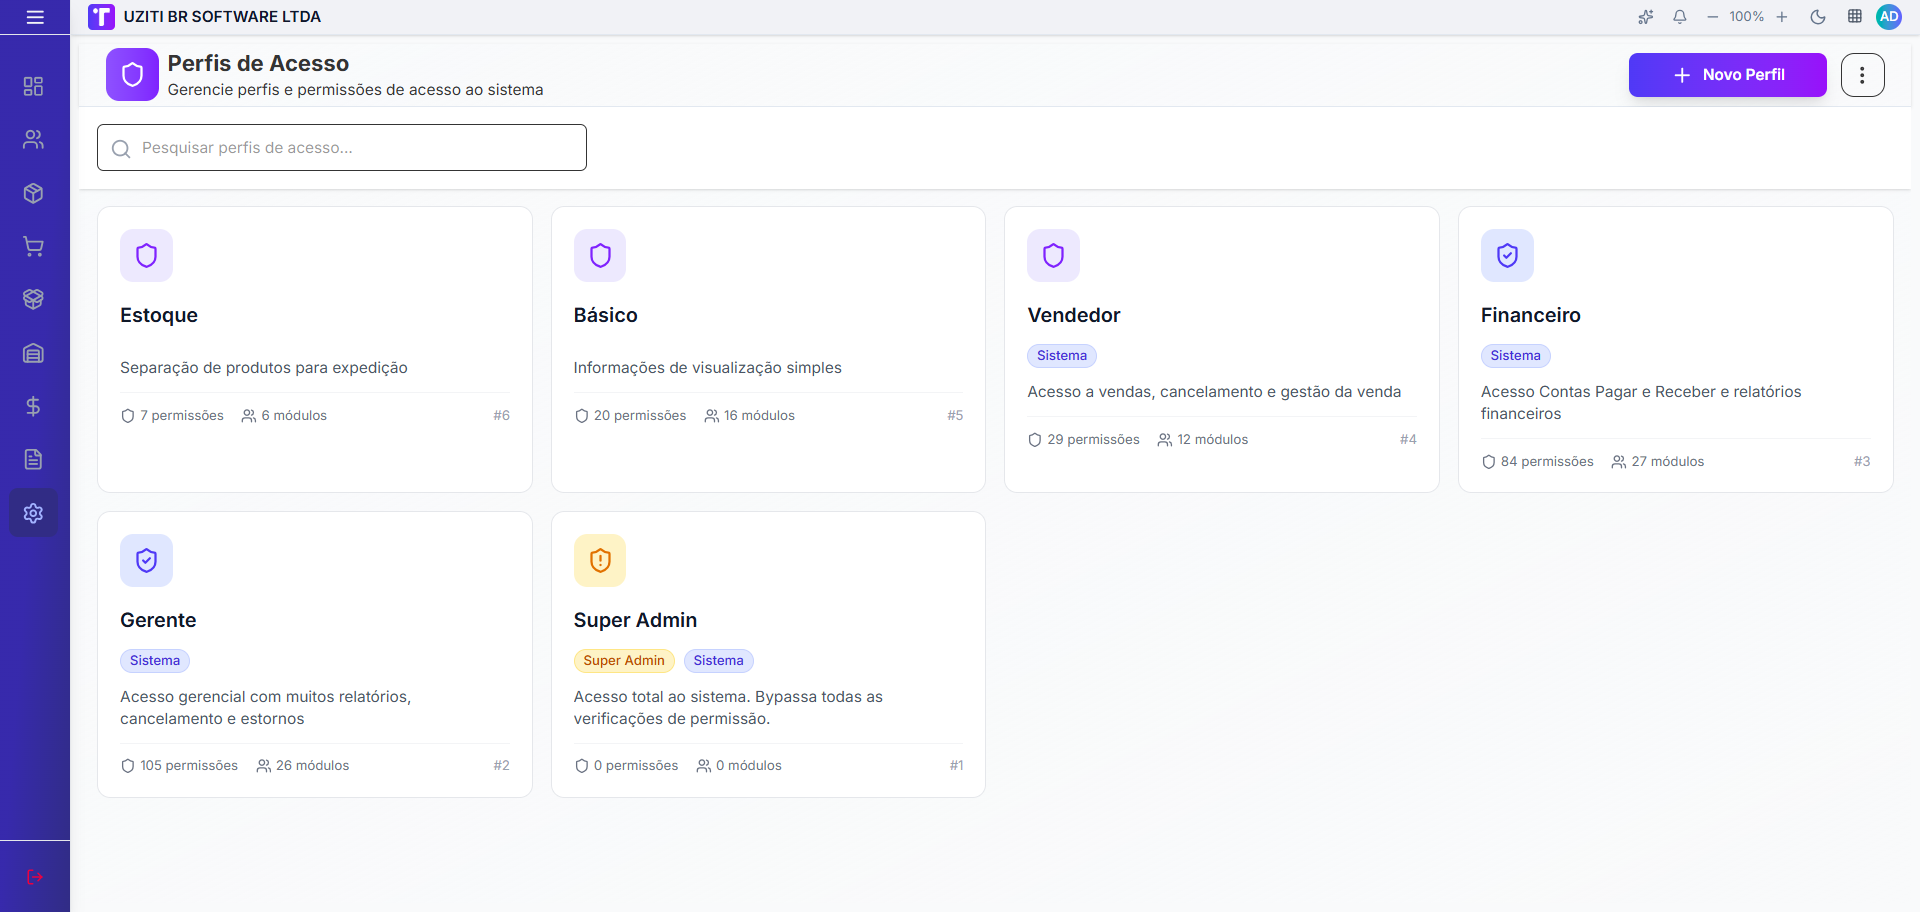Open the stacked boxes inventory icon in the sidebar

point(33,299)
